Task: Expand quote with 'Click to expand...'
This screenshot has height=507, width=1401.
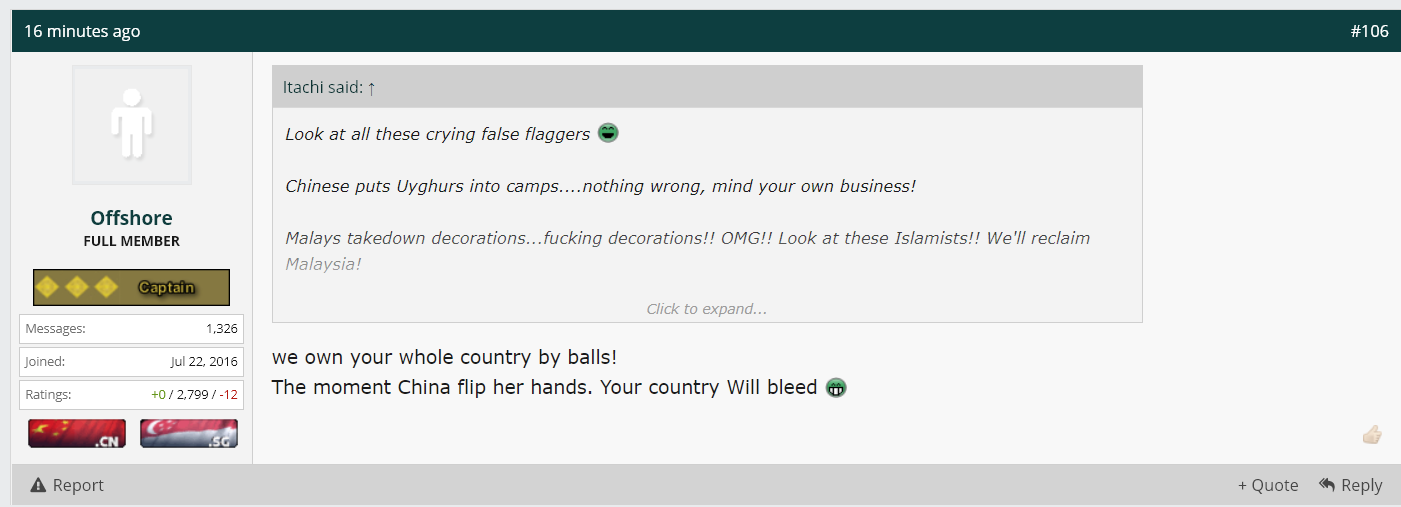Action: 707,309
